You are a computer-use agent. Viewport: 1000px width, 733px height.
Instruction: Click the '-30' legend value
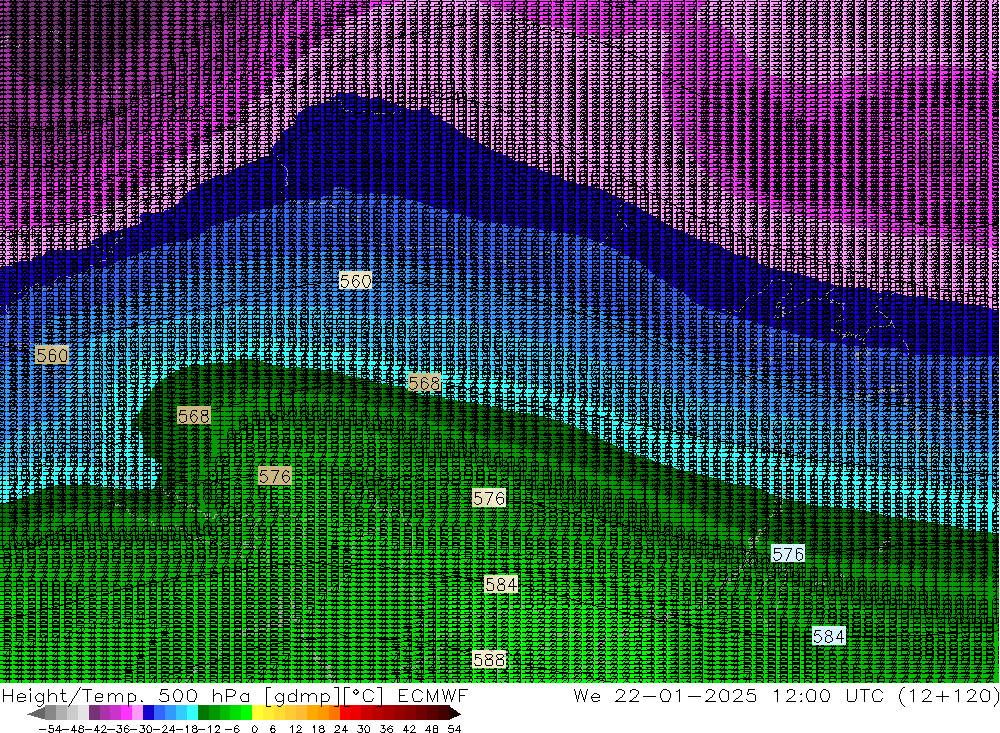tap(142, 729)
